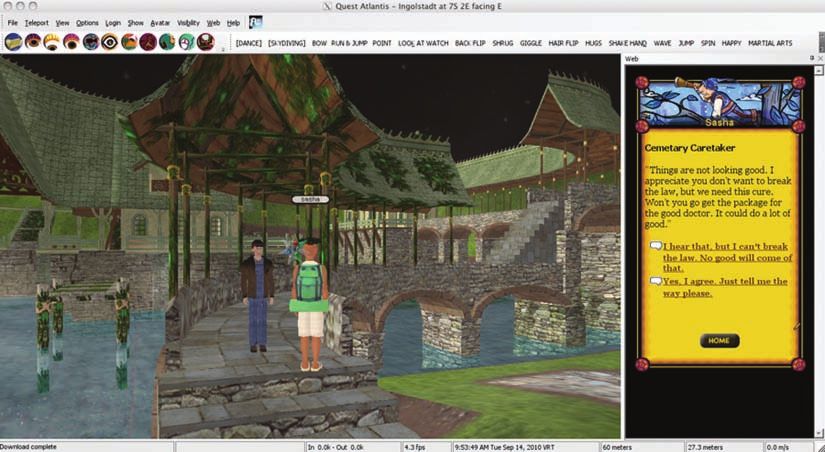Select the HUGS gesture
This screenshot has height=452, width=825.
coord(593,43)
